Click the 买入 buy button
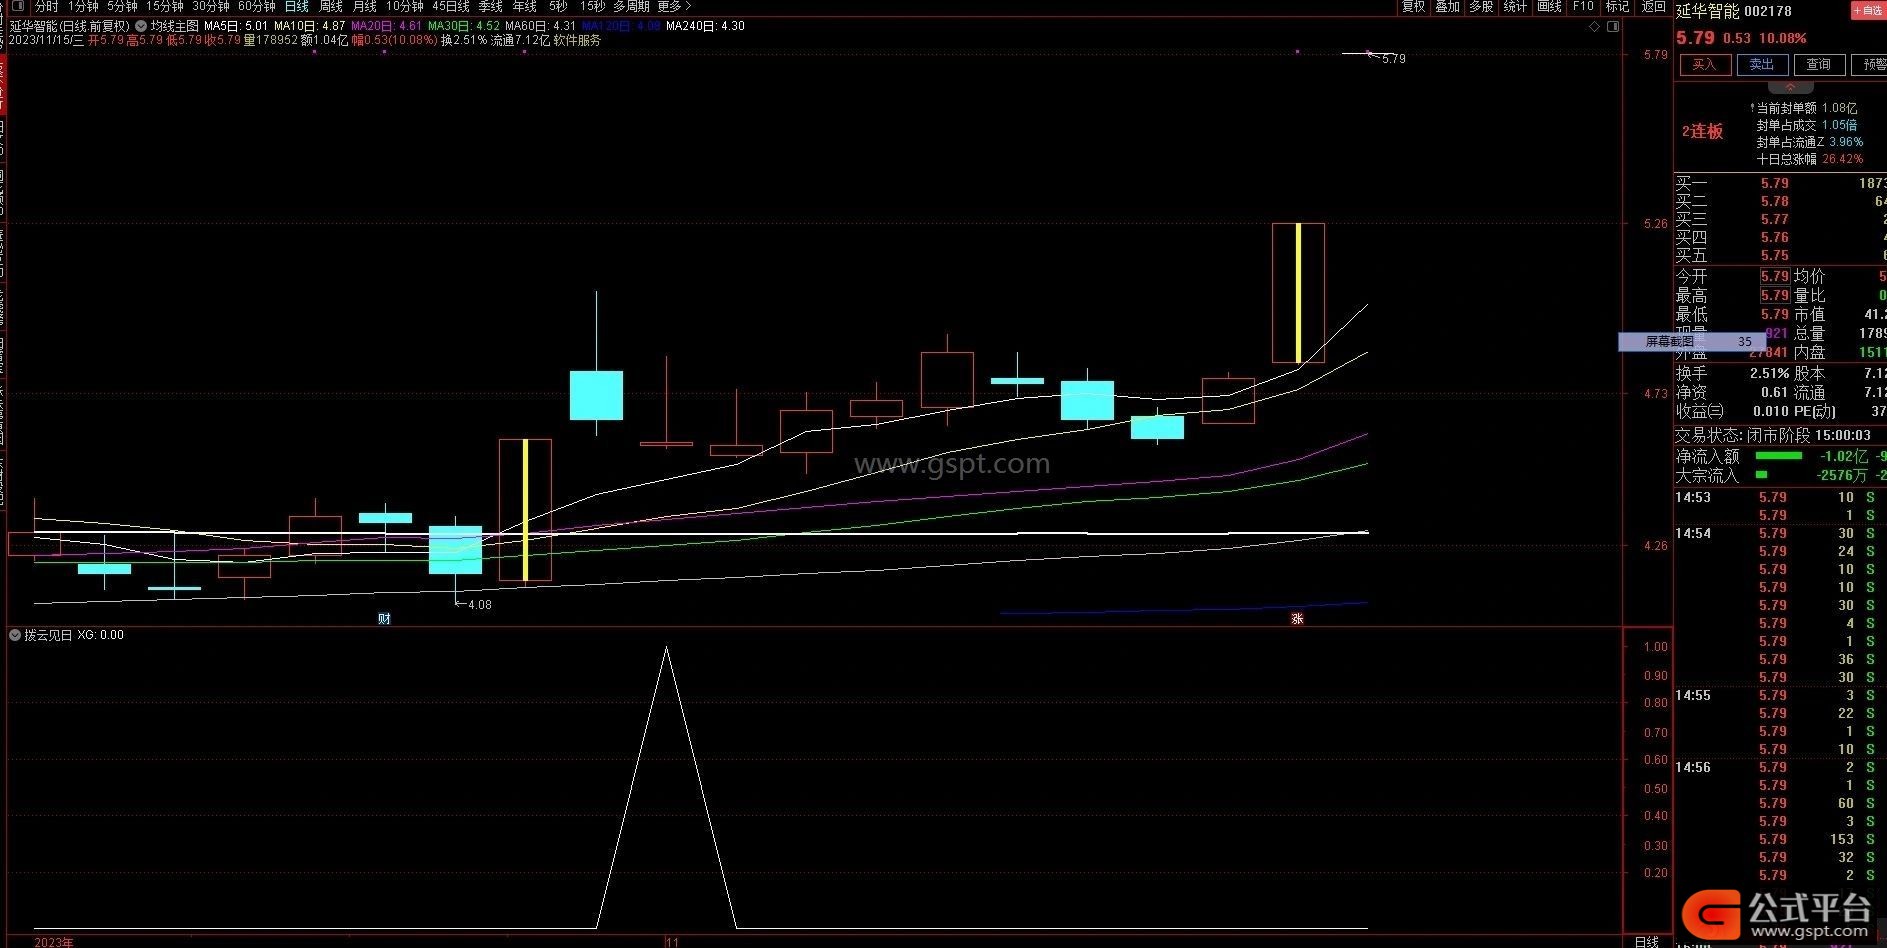This screenshot has width=1887, height=948. tap(1704, 65)
